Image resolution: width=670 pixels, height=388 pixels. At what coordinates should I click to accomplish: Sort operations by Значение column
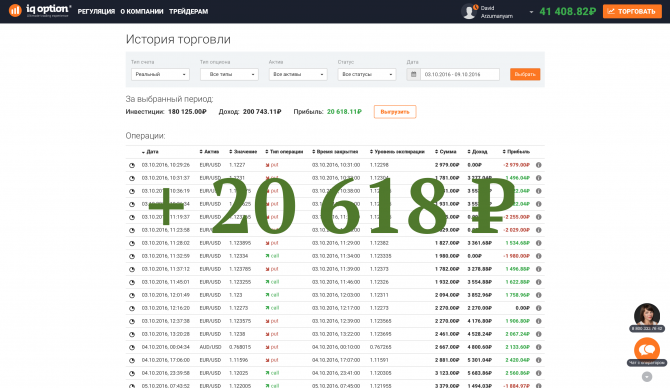243,152
